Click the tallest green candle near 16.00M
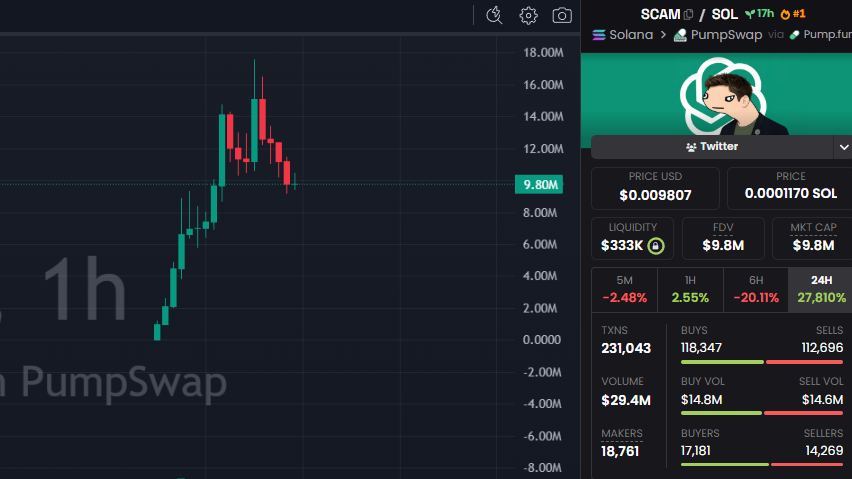Viewport: 852px width, 479px height. (254, 130)
